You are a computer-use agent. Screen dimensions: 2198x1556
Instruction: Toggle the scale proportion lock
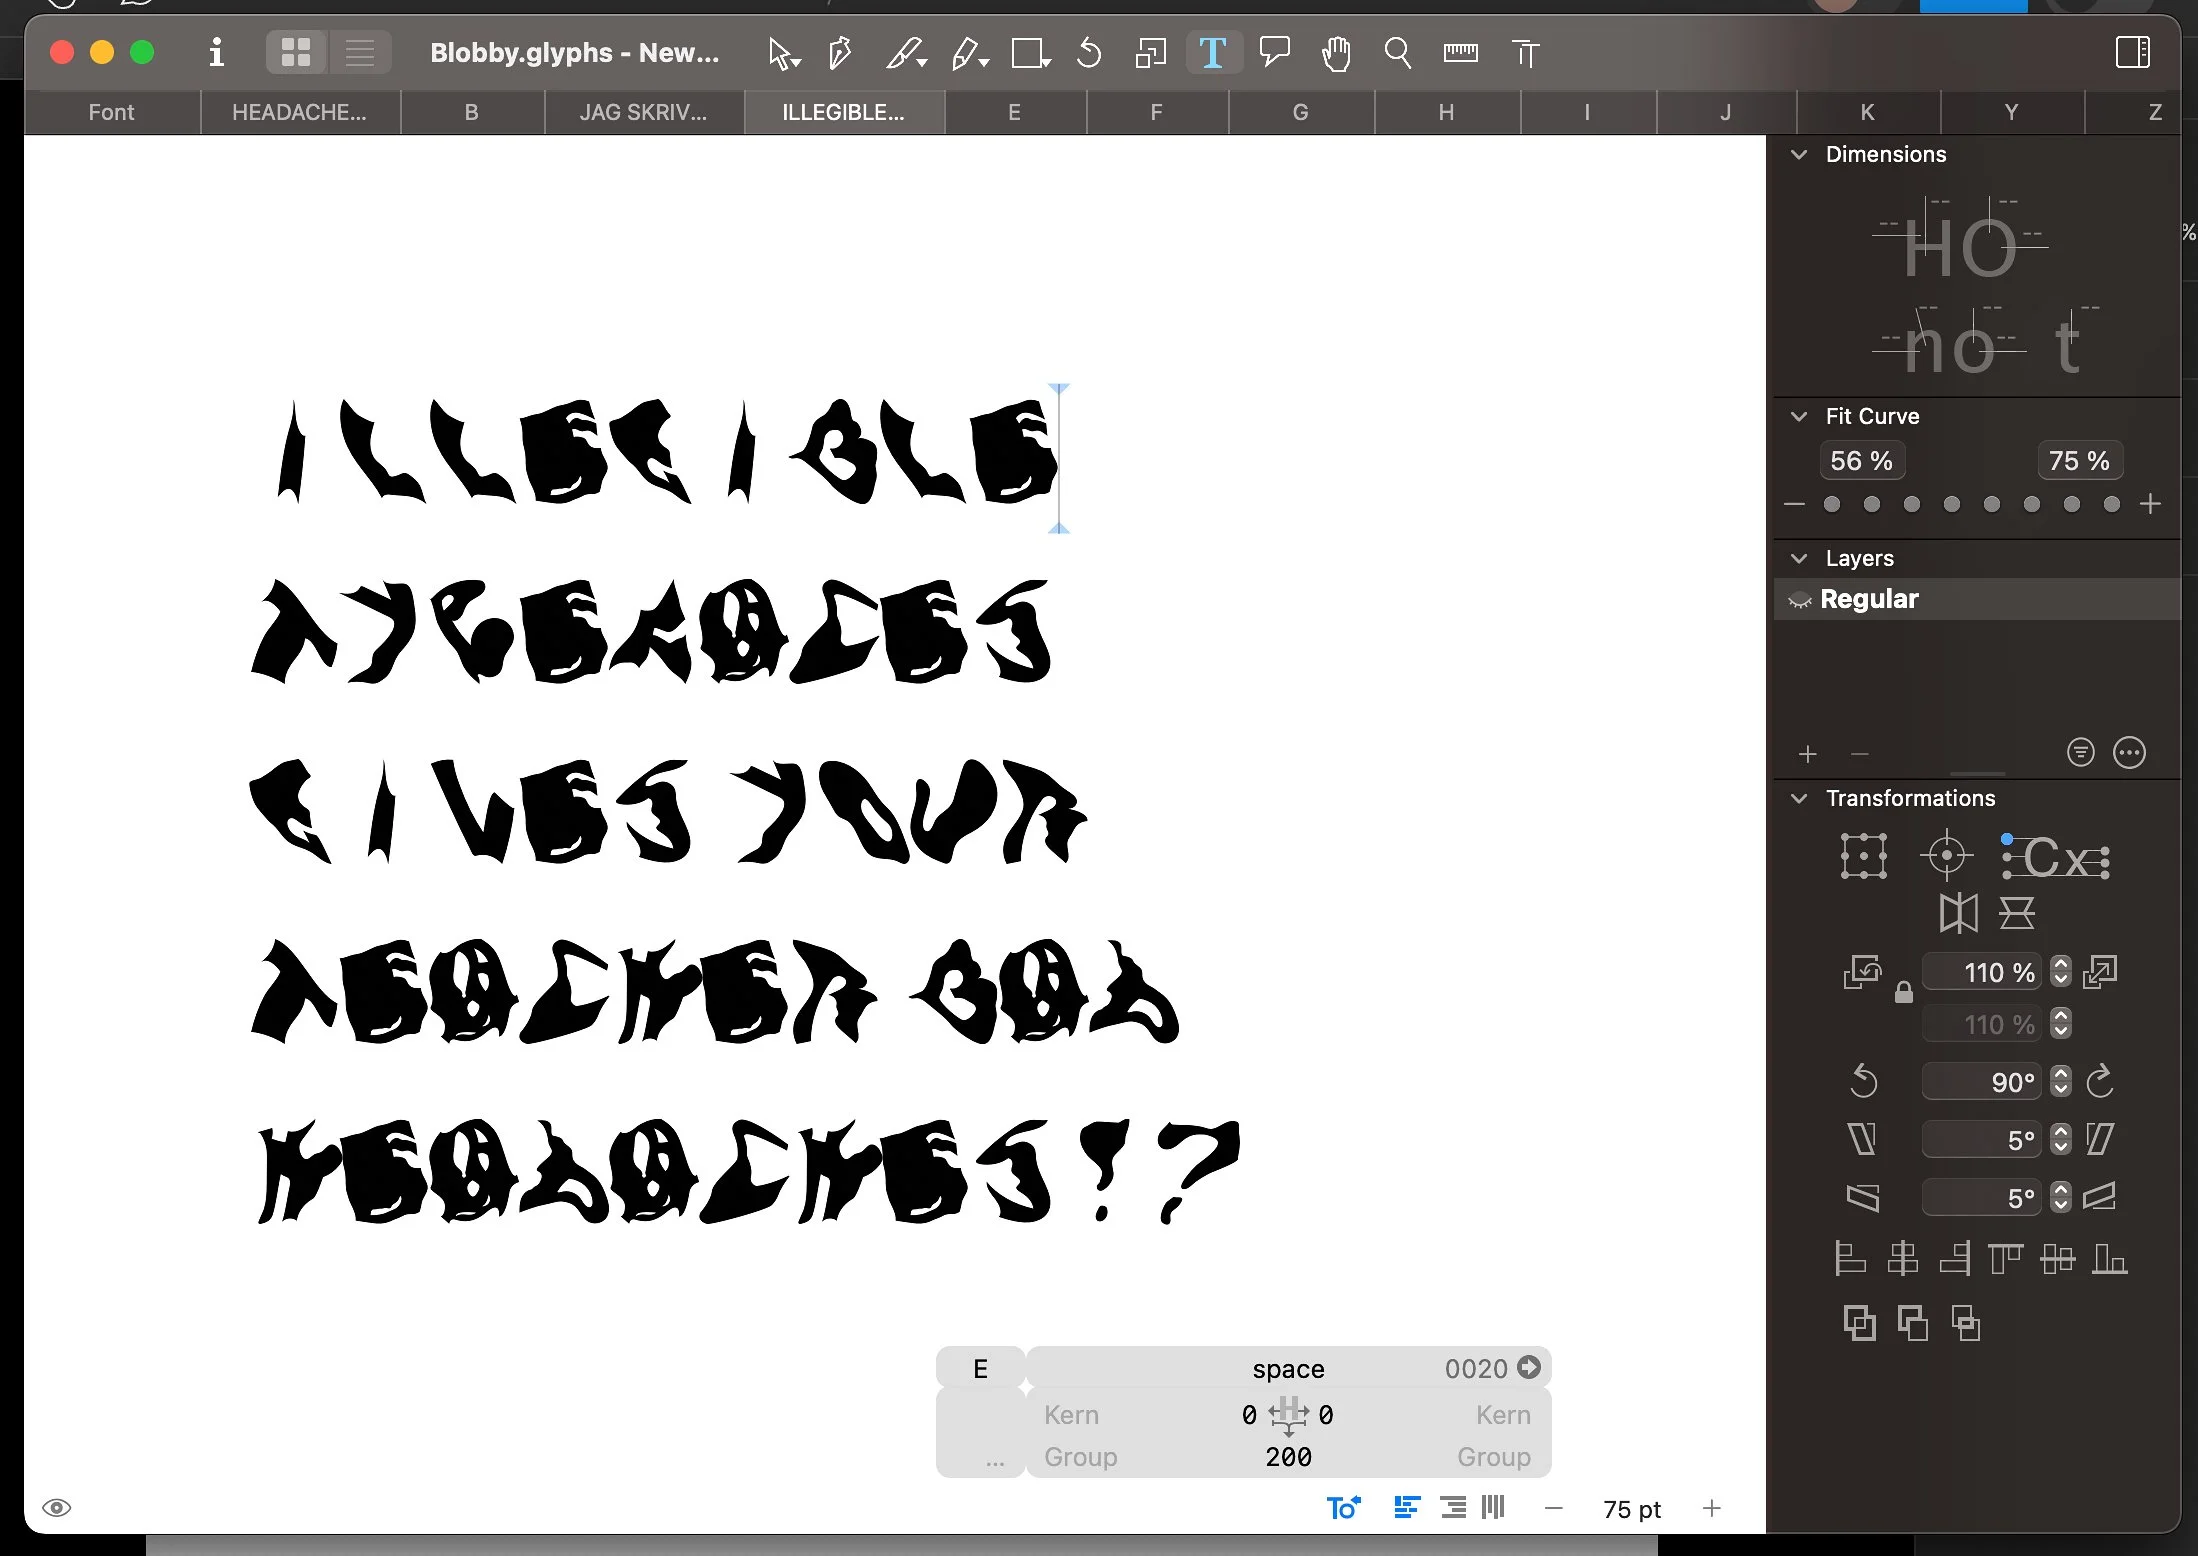[x=1904, y=992]
